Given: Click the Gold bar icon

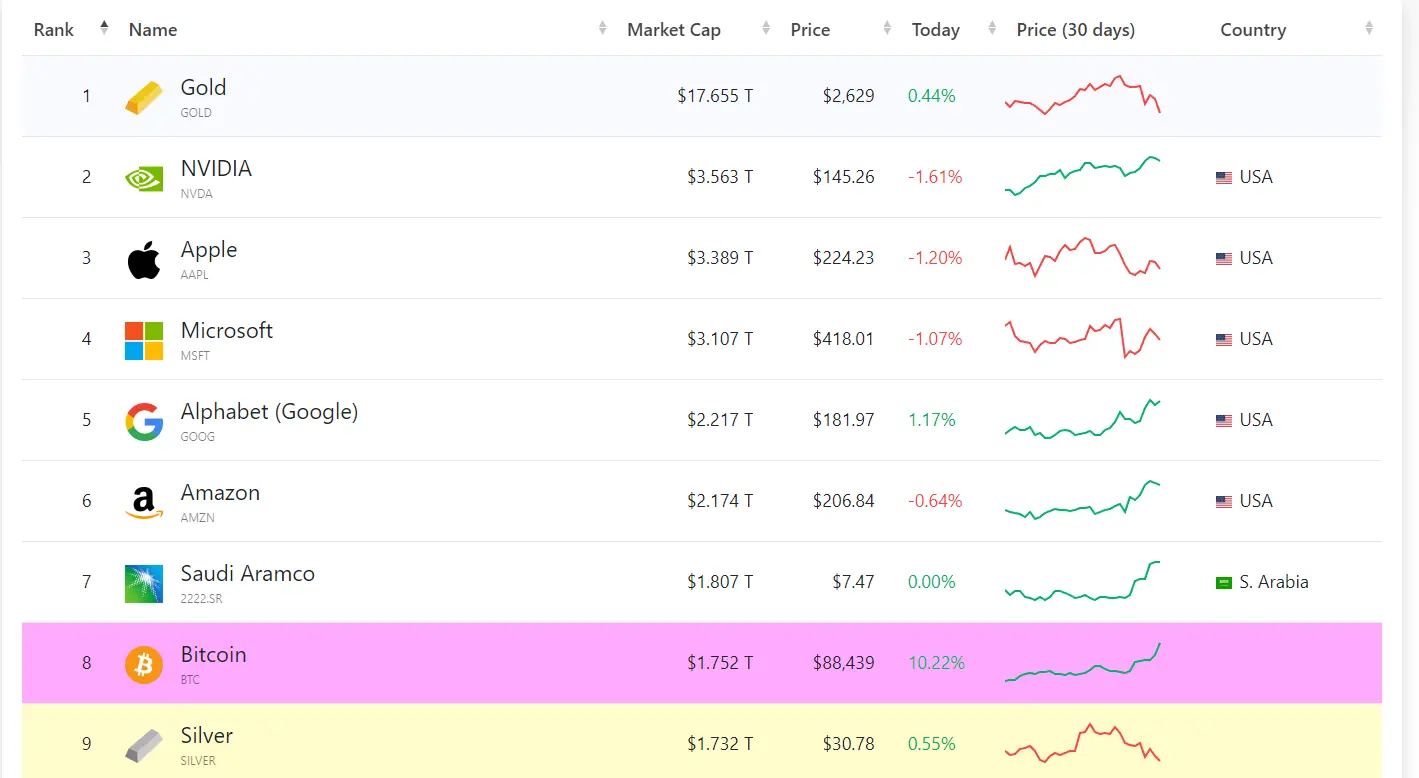Looking at the screenshot, I should pos(143,97).
